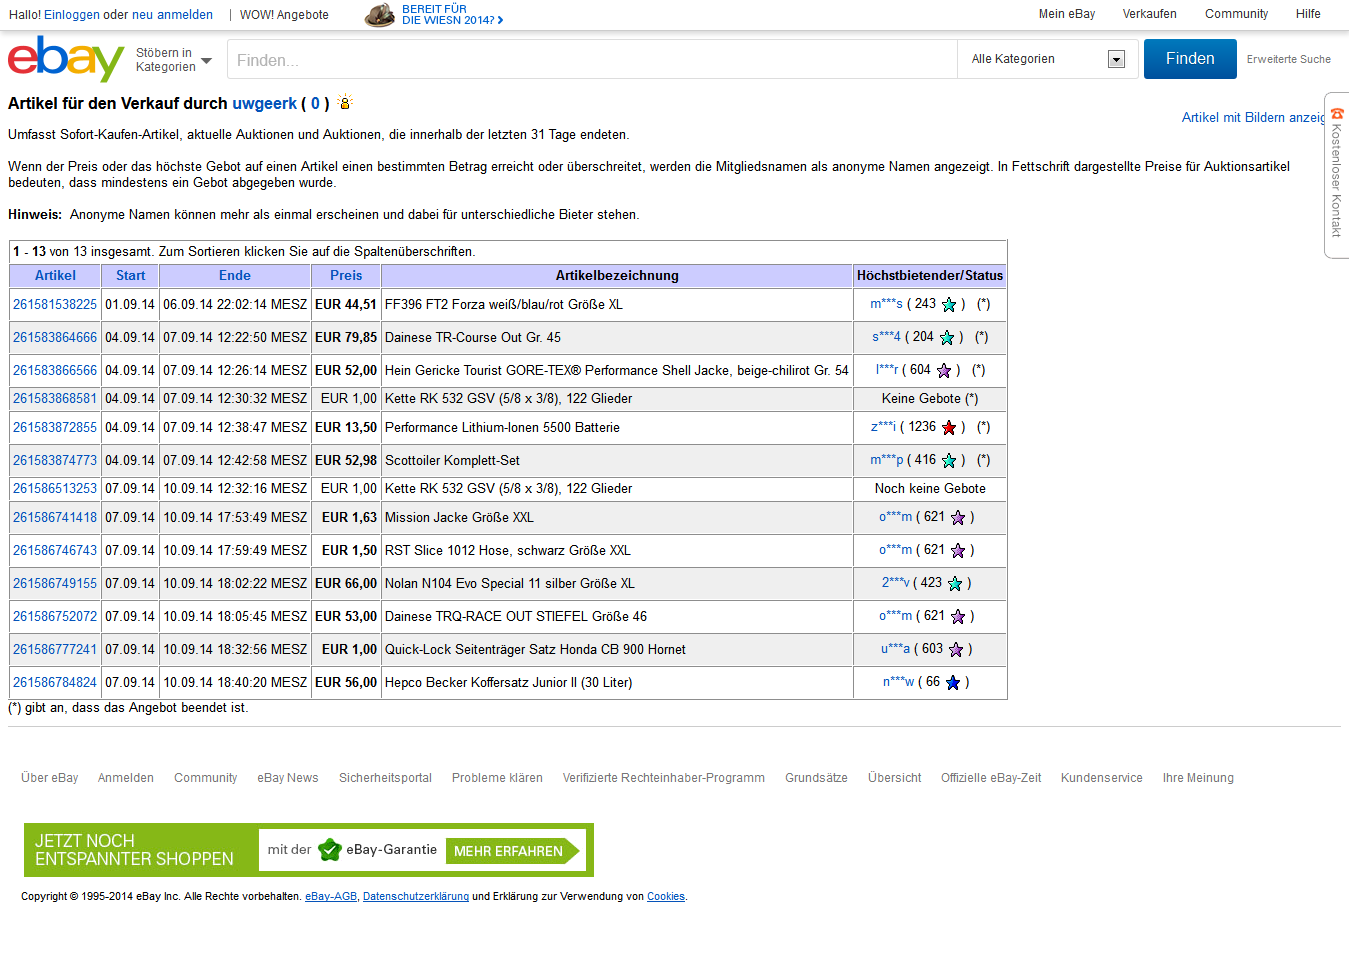Click the blue Finden search button
The image size is (1349, 955).
pos(1190,59)
